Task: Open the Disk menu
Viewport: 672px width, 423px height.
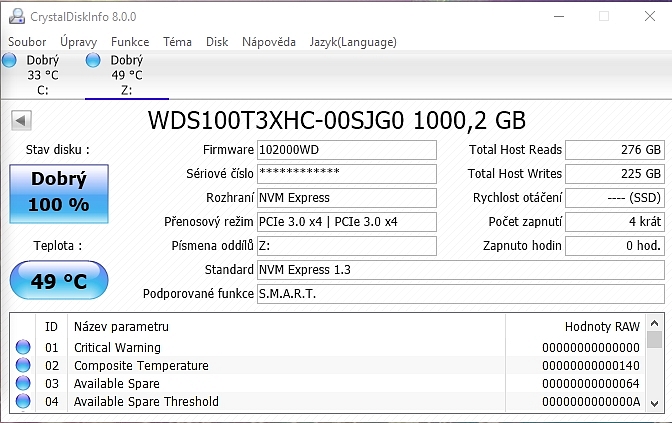Action: [x=217, y=42]
